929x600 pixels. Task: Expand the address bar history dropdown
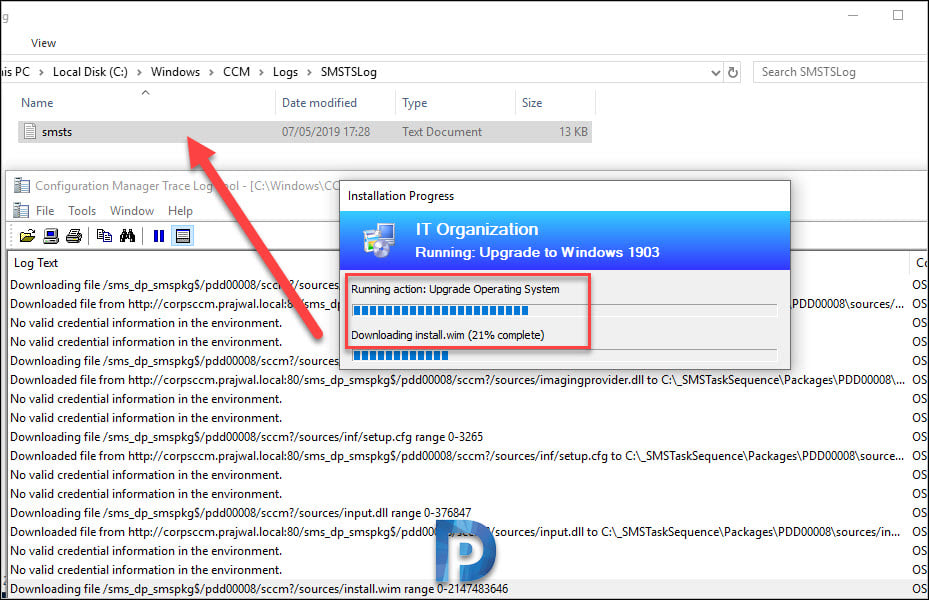click(x=716, y=73)
